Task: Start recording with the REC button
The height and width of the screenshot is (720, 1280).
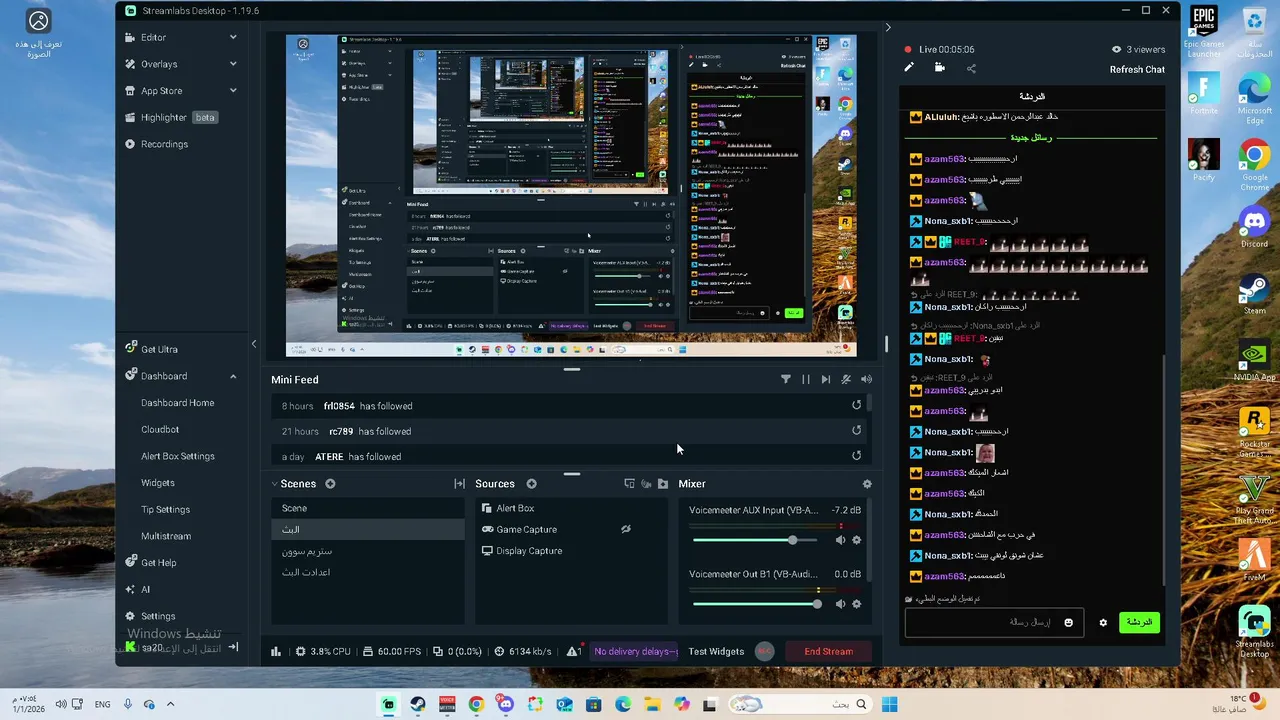Action: (x=764, y=651)
